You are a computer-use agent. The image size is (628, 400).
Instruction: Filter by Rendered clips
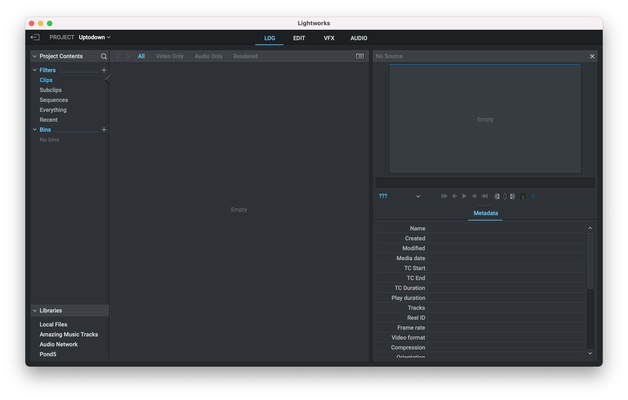pos(245,56)
